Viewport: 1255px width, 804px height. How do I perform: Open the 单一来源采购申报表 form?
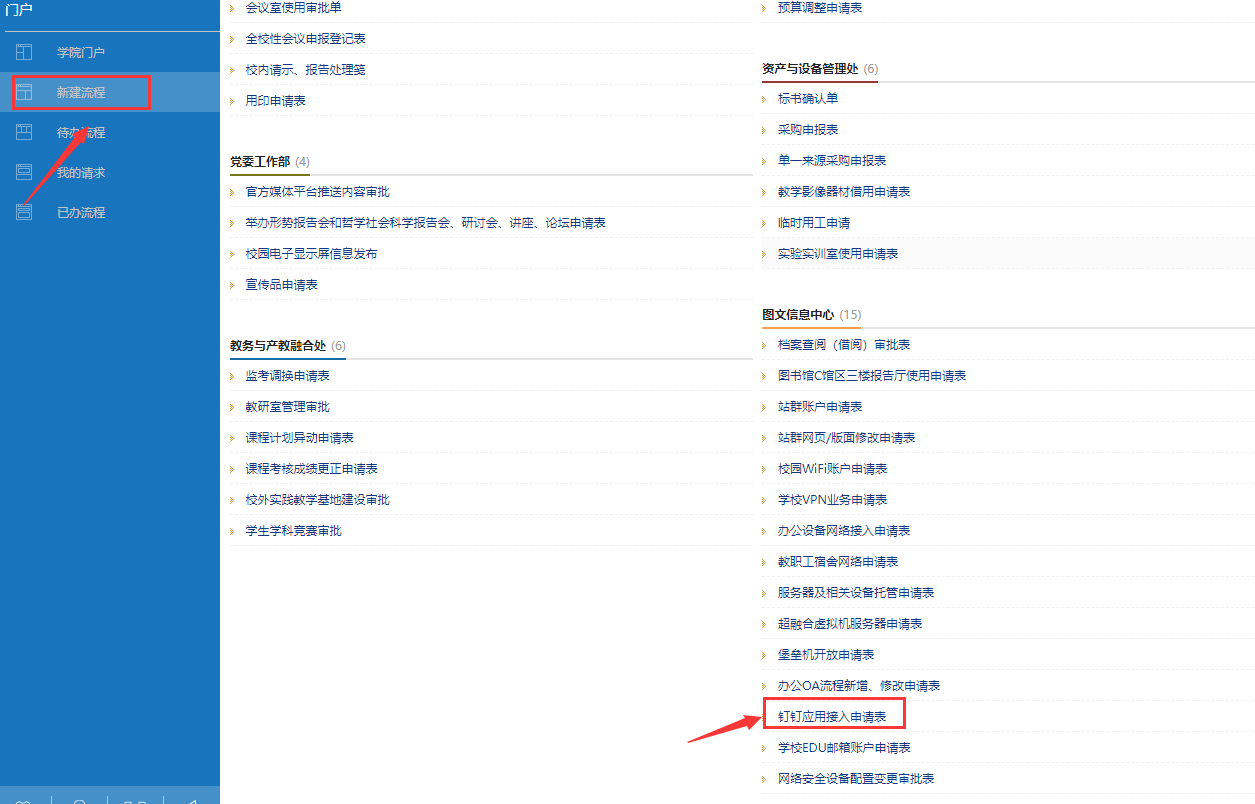tap(832, 160)
